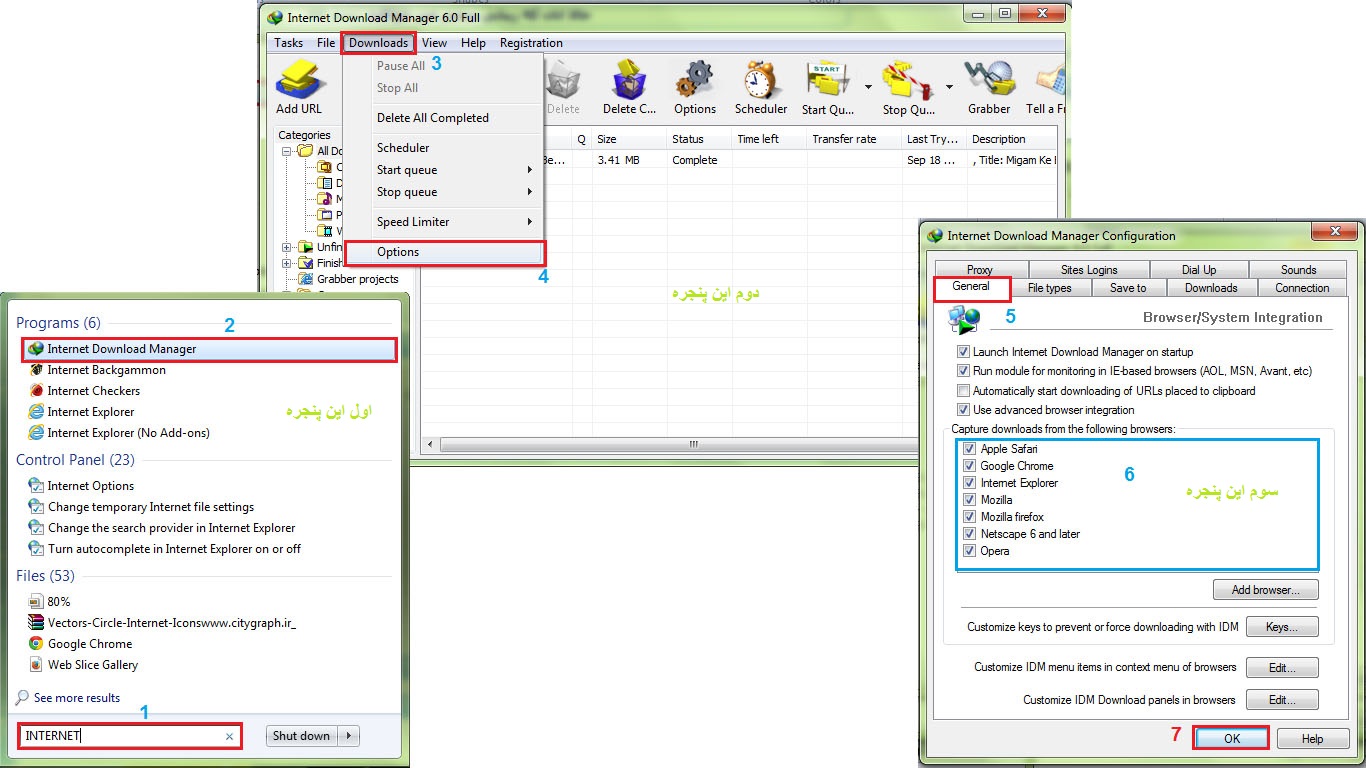Uncheck Netscape 6 and later checkbox
This screenshot has width=1366, height=768.
pos(969,534)
